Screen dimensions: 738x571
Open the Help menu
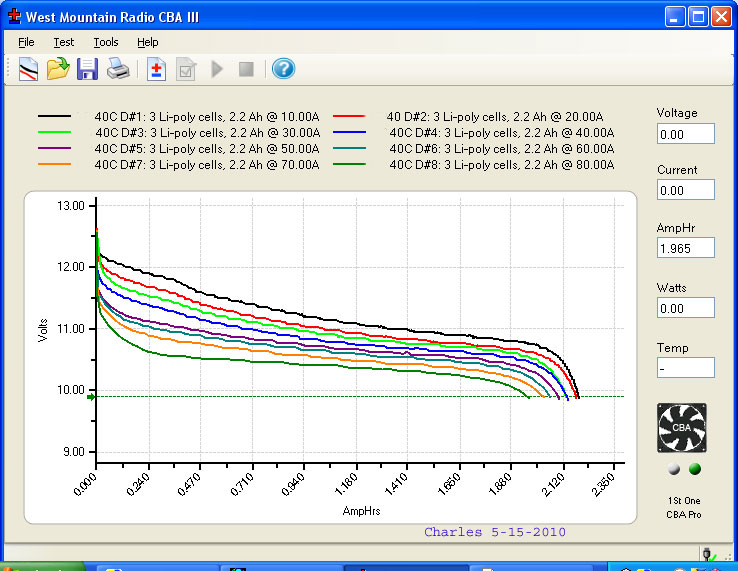click(x=148, y=42)
